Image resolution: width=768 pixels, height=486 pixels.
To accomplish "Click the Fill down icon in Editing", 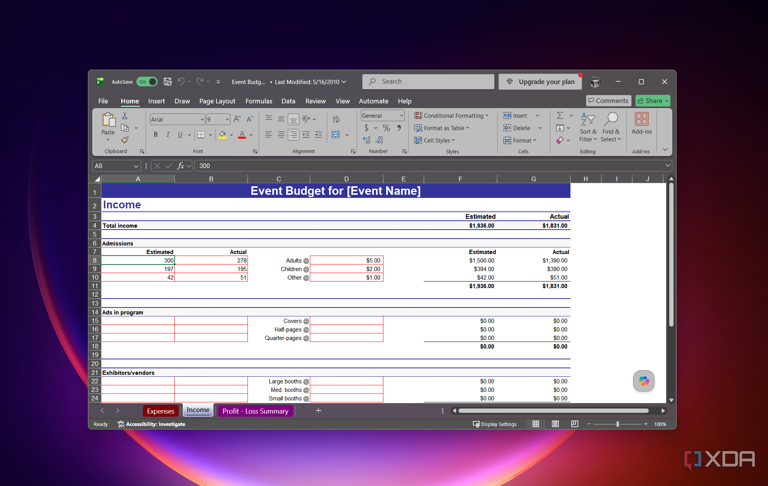I will 560,128.
